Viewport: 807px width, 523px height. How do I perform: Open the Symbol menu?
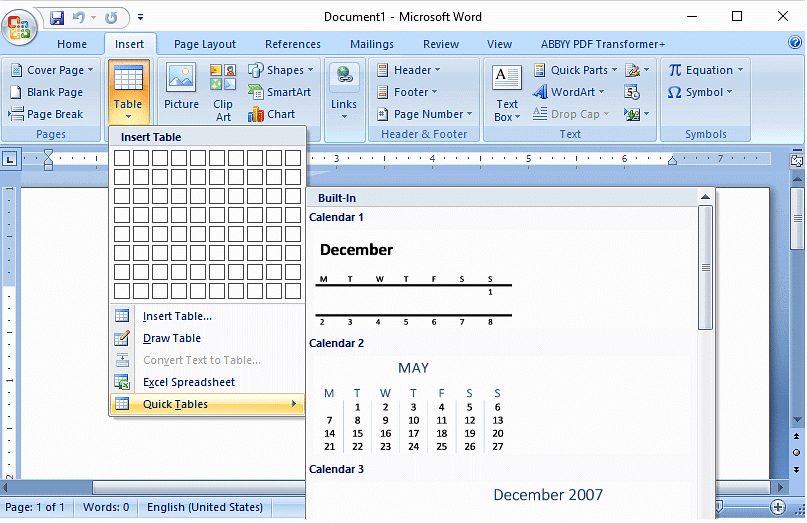[700, 92]
